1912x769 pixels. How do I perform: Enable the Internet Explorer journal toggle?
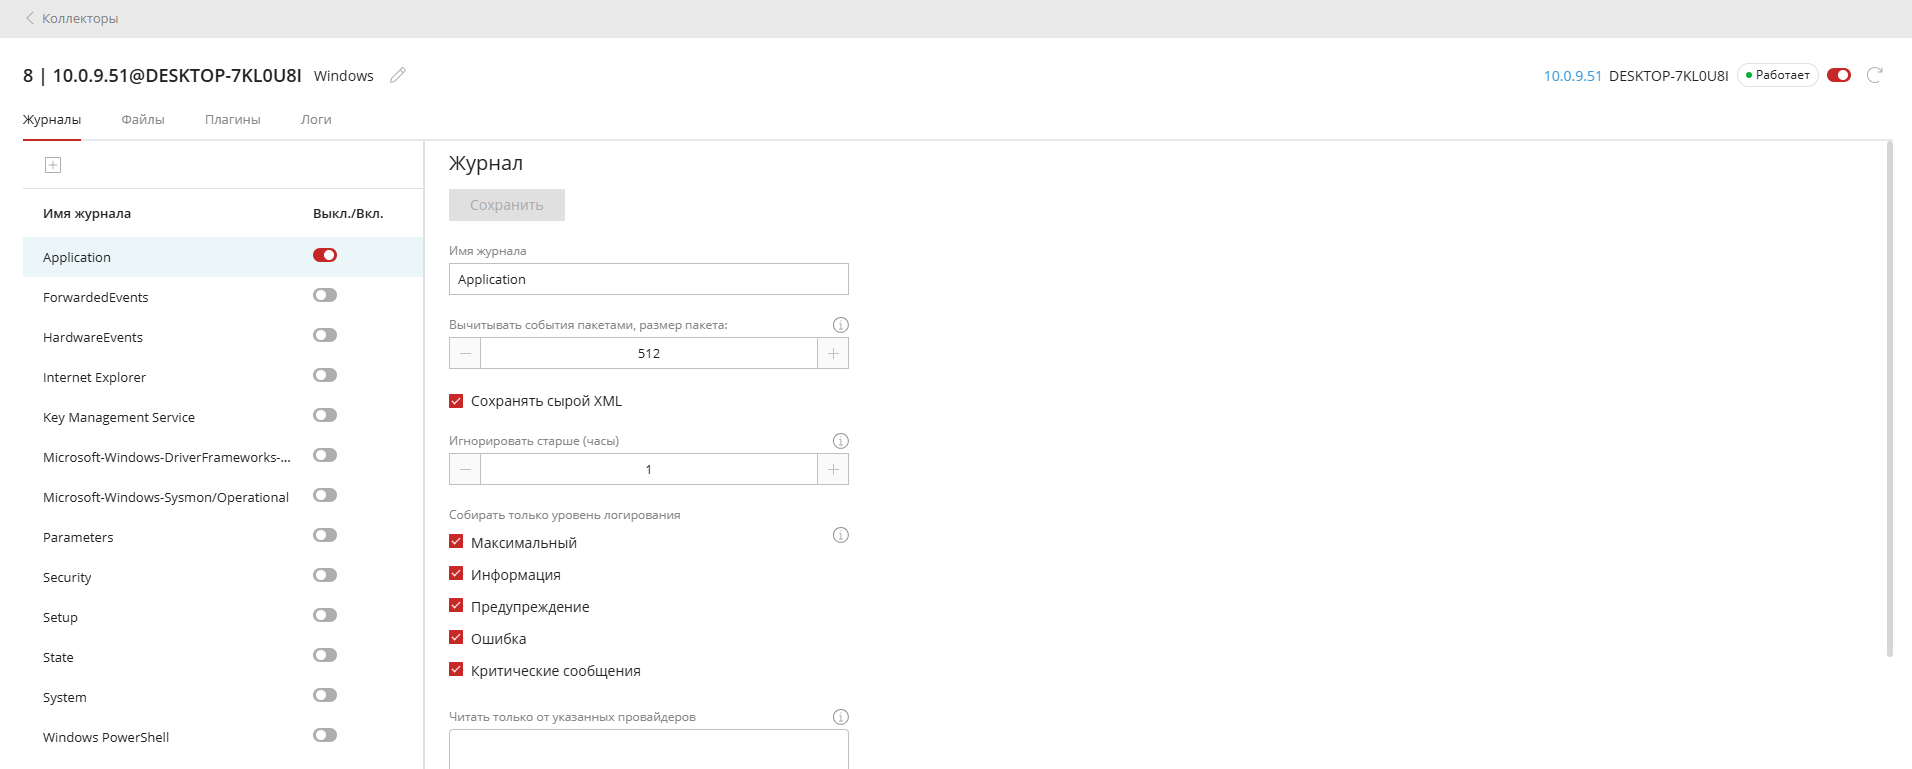click(x=325, y=375)
